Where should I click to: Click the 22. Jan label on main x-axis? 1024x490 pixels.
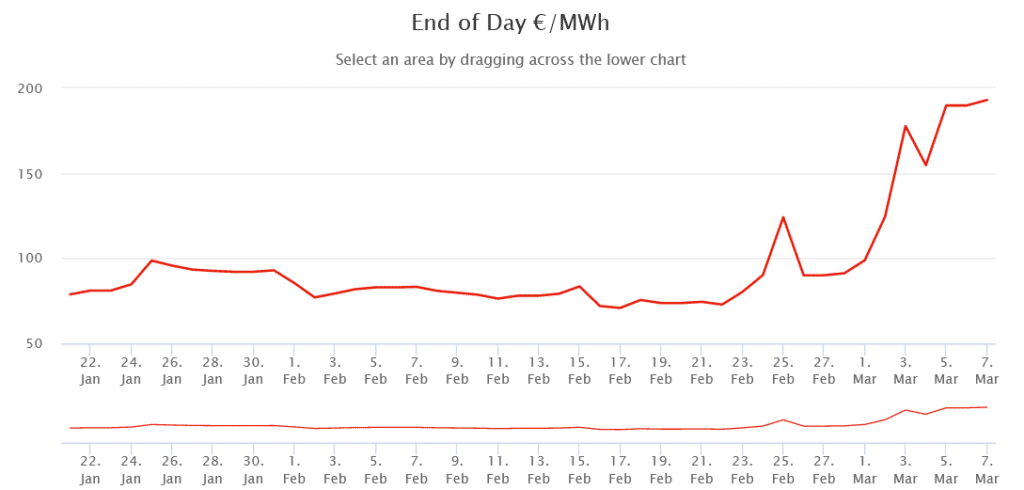coord(90,370)
